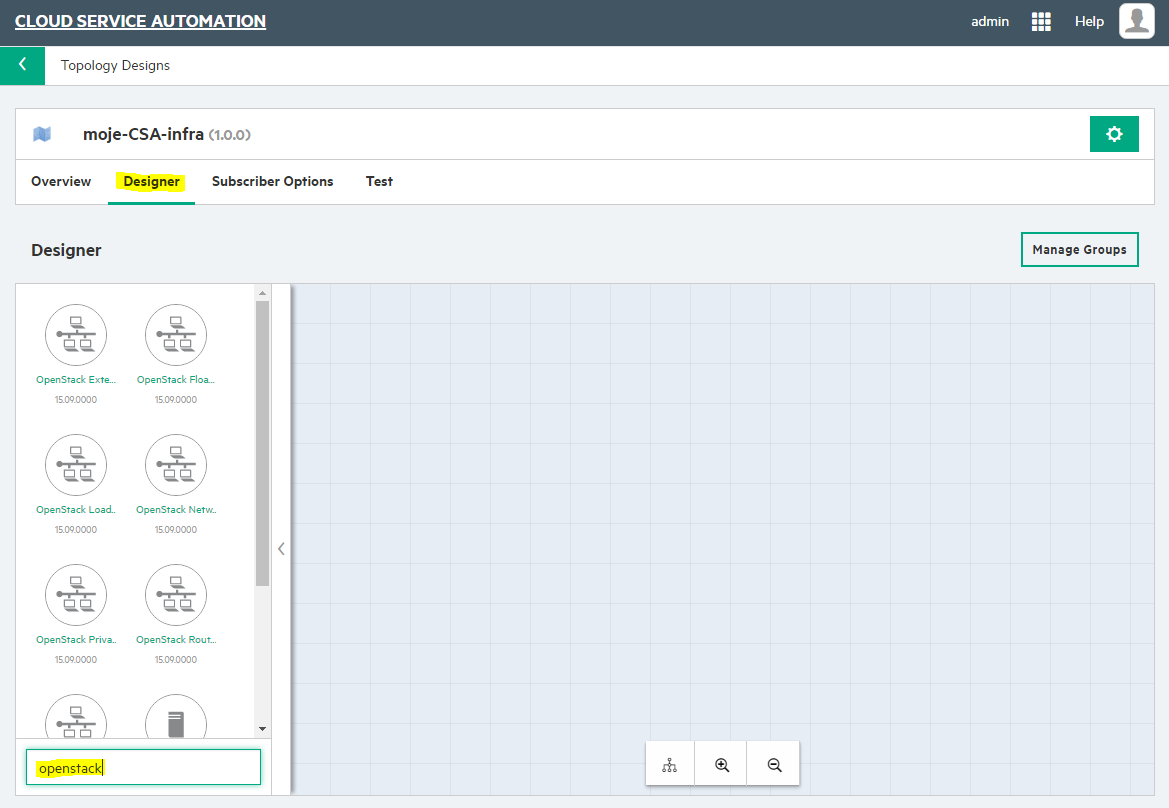Zoom out on the designer canvas
Image resolution: width=1169 pixels, height=808 pixels.
coord(774,765)
